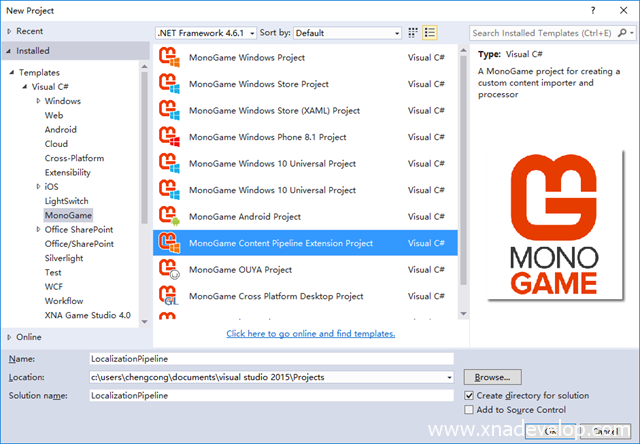Viewport: 640px width, 444px height.
Task: Select the Android category in templates tree
Action: click(60, 130)
